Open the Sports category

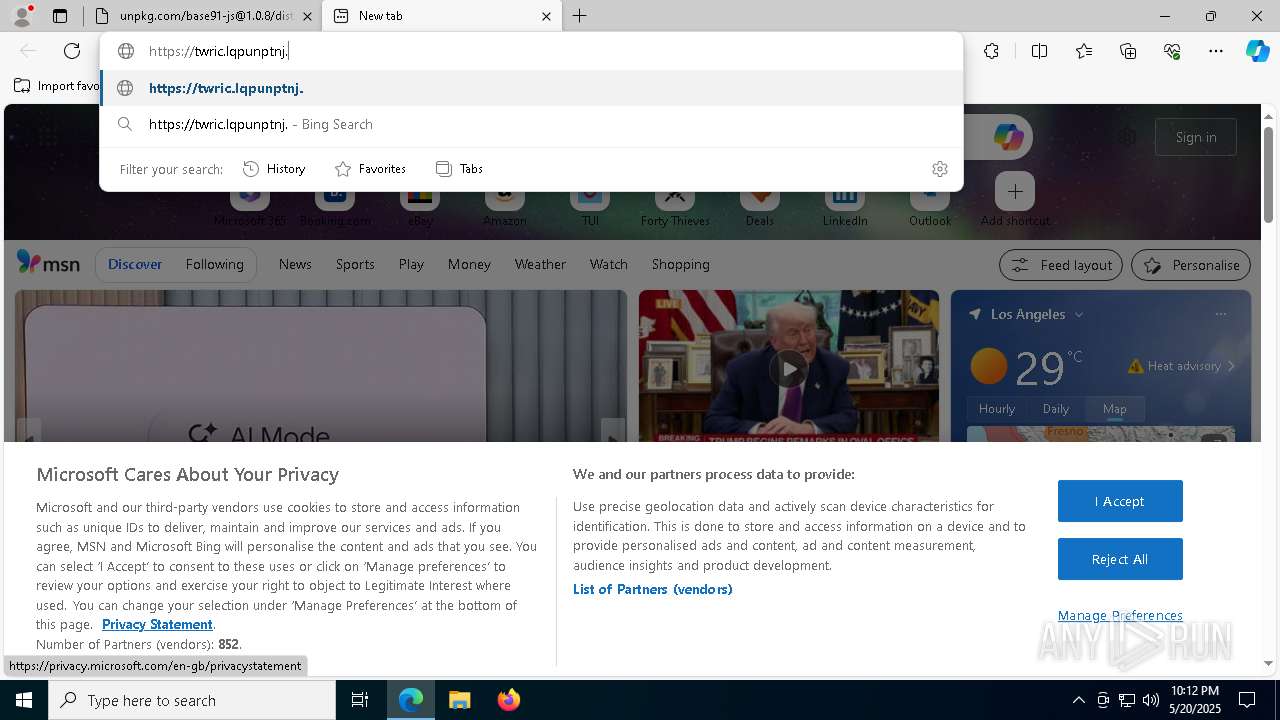(355, 264)
